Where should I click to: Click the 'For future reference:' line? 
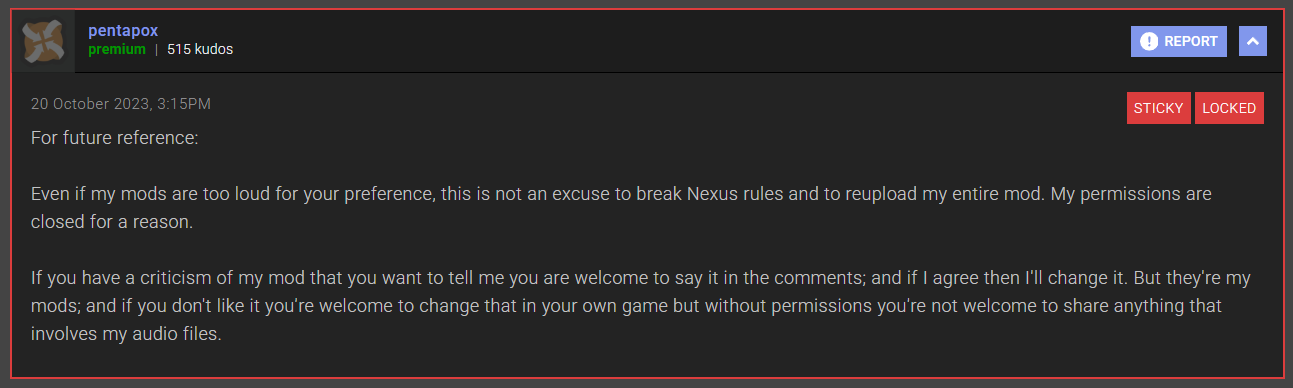pyautogui.click(x=115, y=138)
